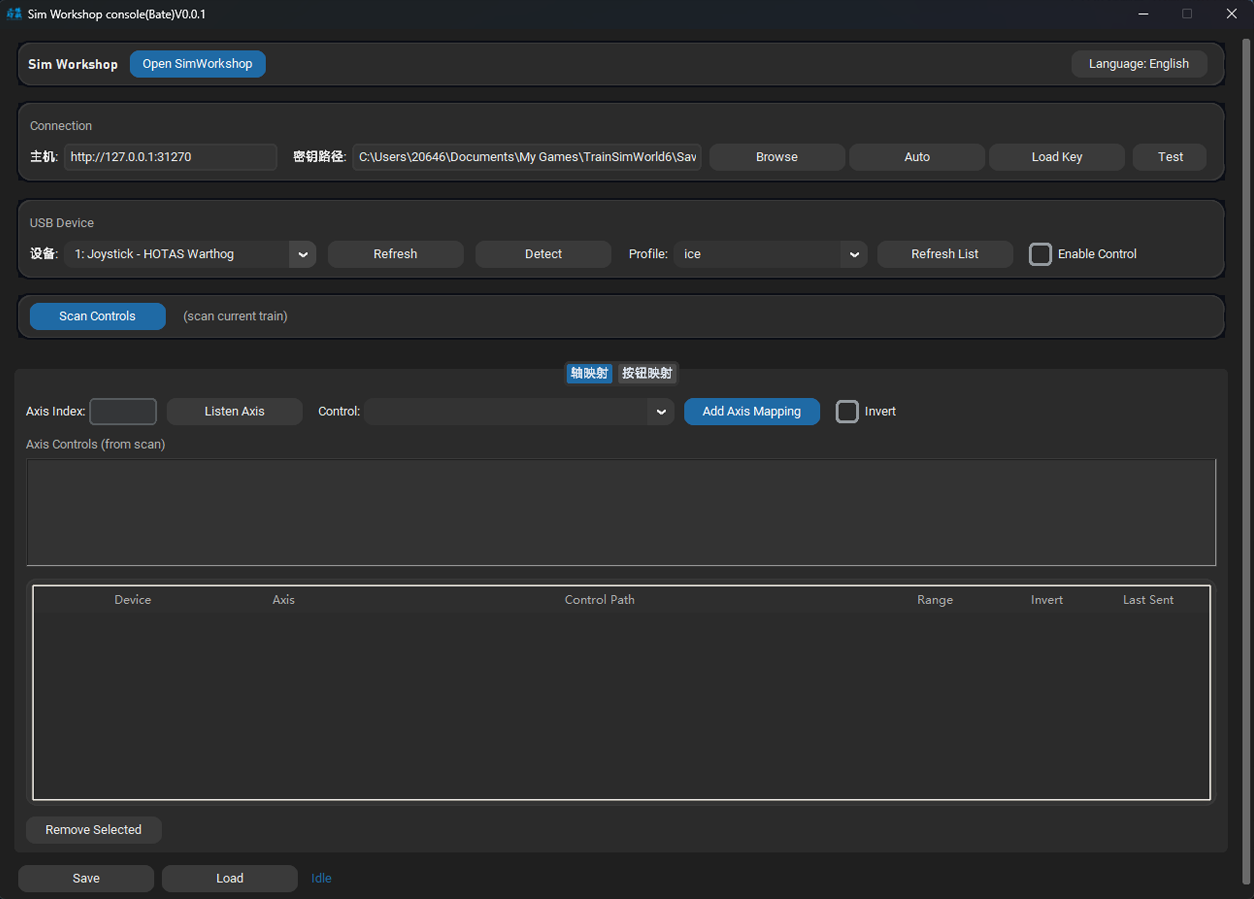This screenshot has width=1254, height=899.
Task: Click Browse for key path
Action: (776, 157)
